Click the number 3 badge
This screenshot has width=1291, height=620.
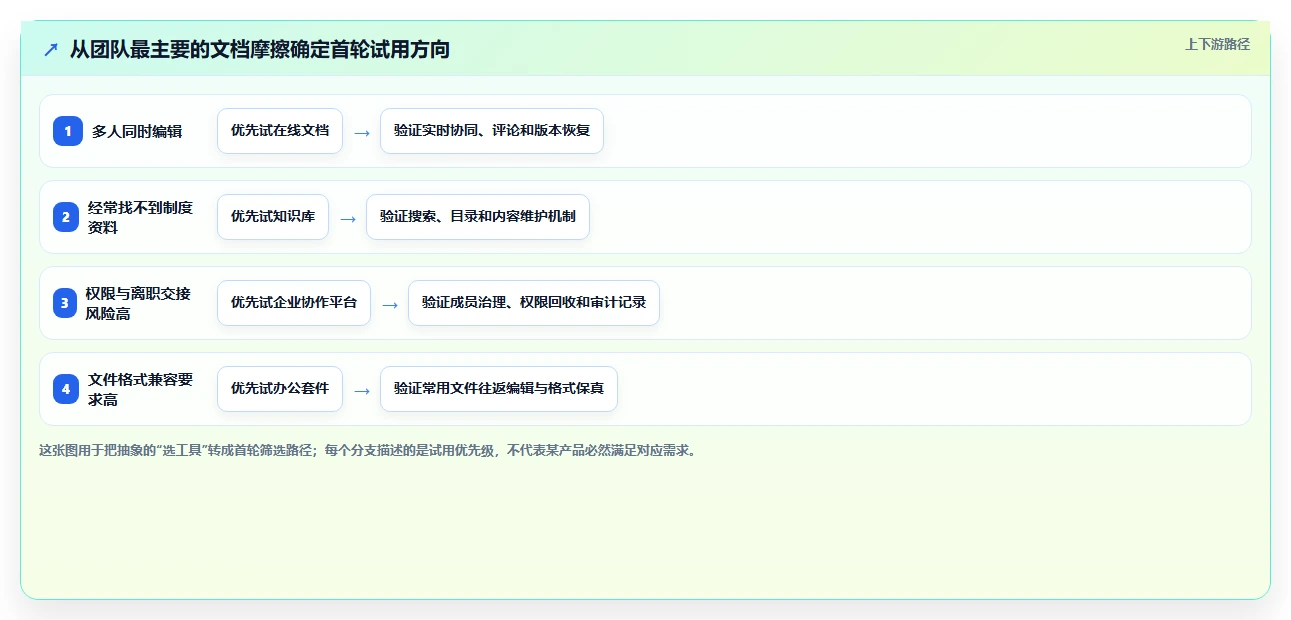point(65,303)
